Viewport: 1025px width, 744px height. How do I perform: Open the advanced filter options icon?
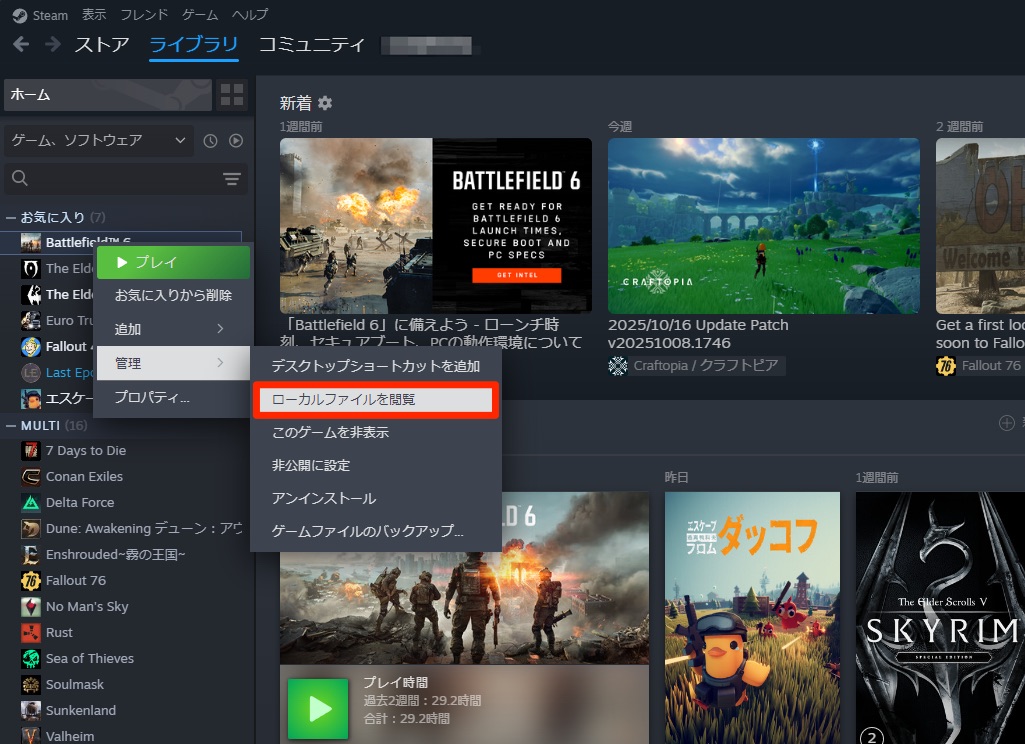pyautogui.click(x=232, y=179)
